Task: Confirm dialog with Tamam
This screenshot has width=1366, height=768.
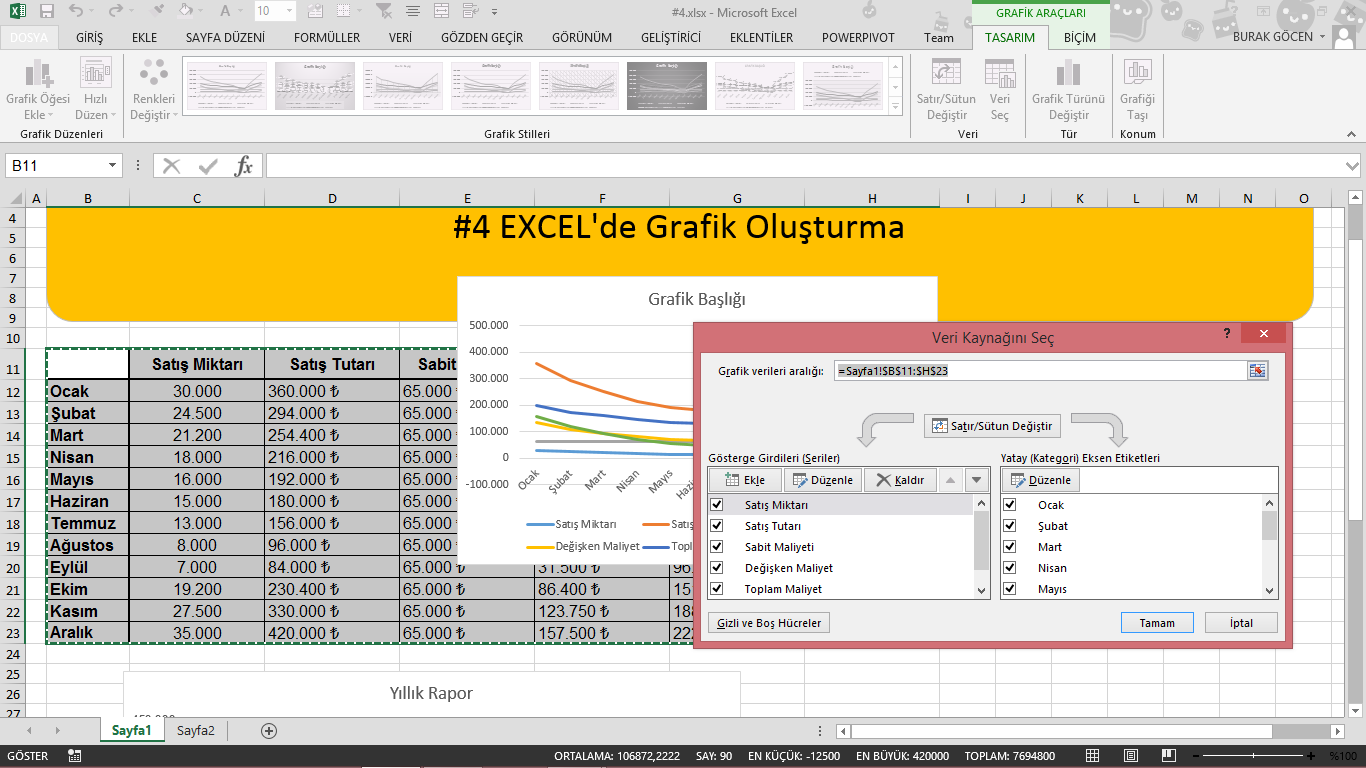Action: coord(1157,623)
